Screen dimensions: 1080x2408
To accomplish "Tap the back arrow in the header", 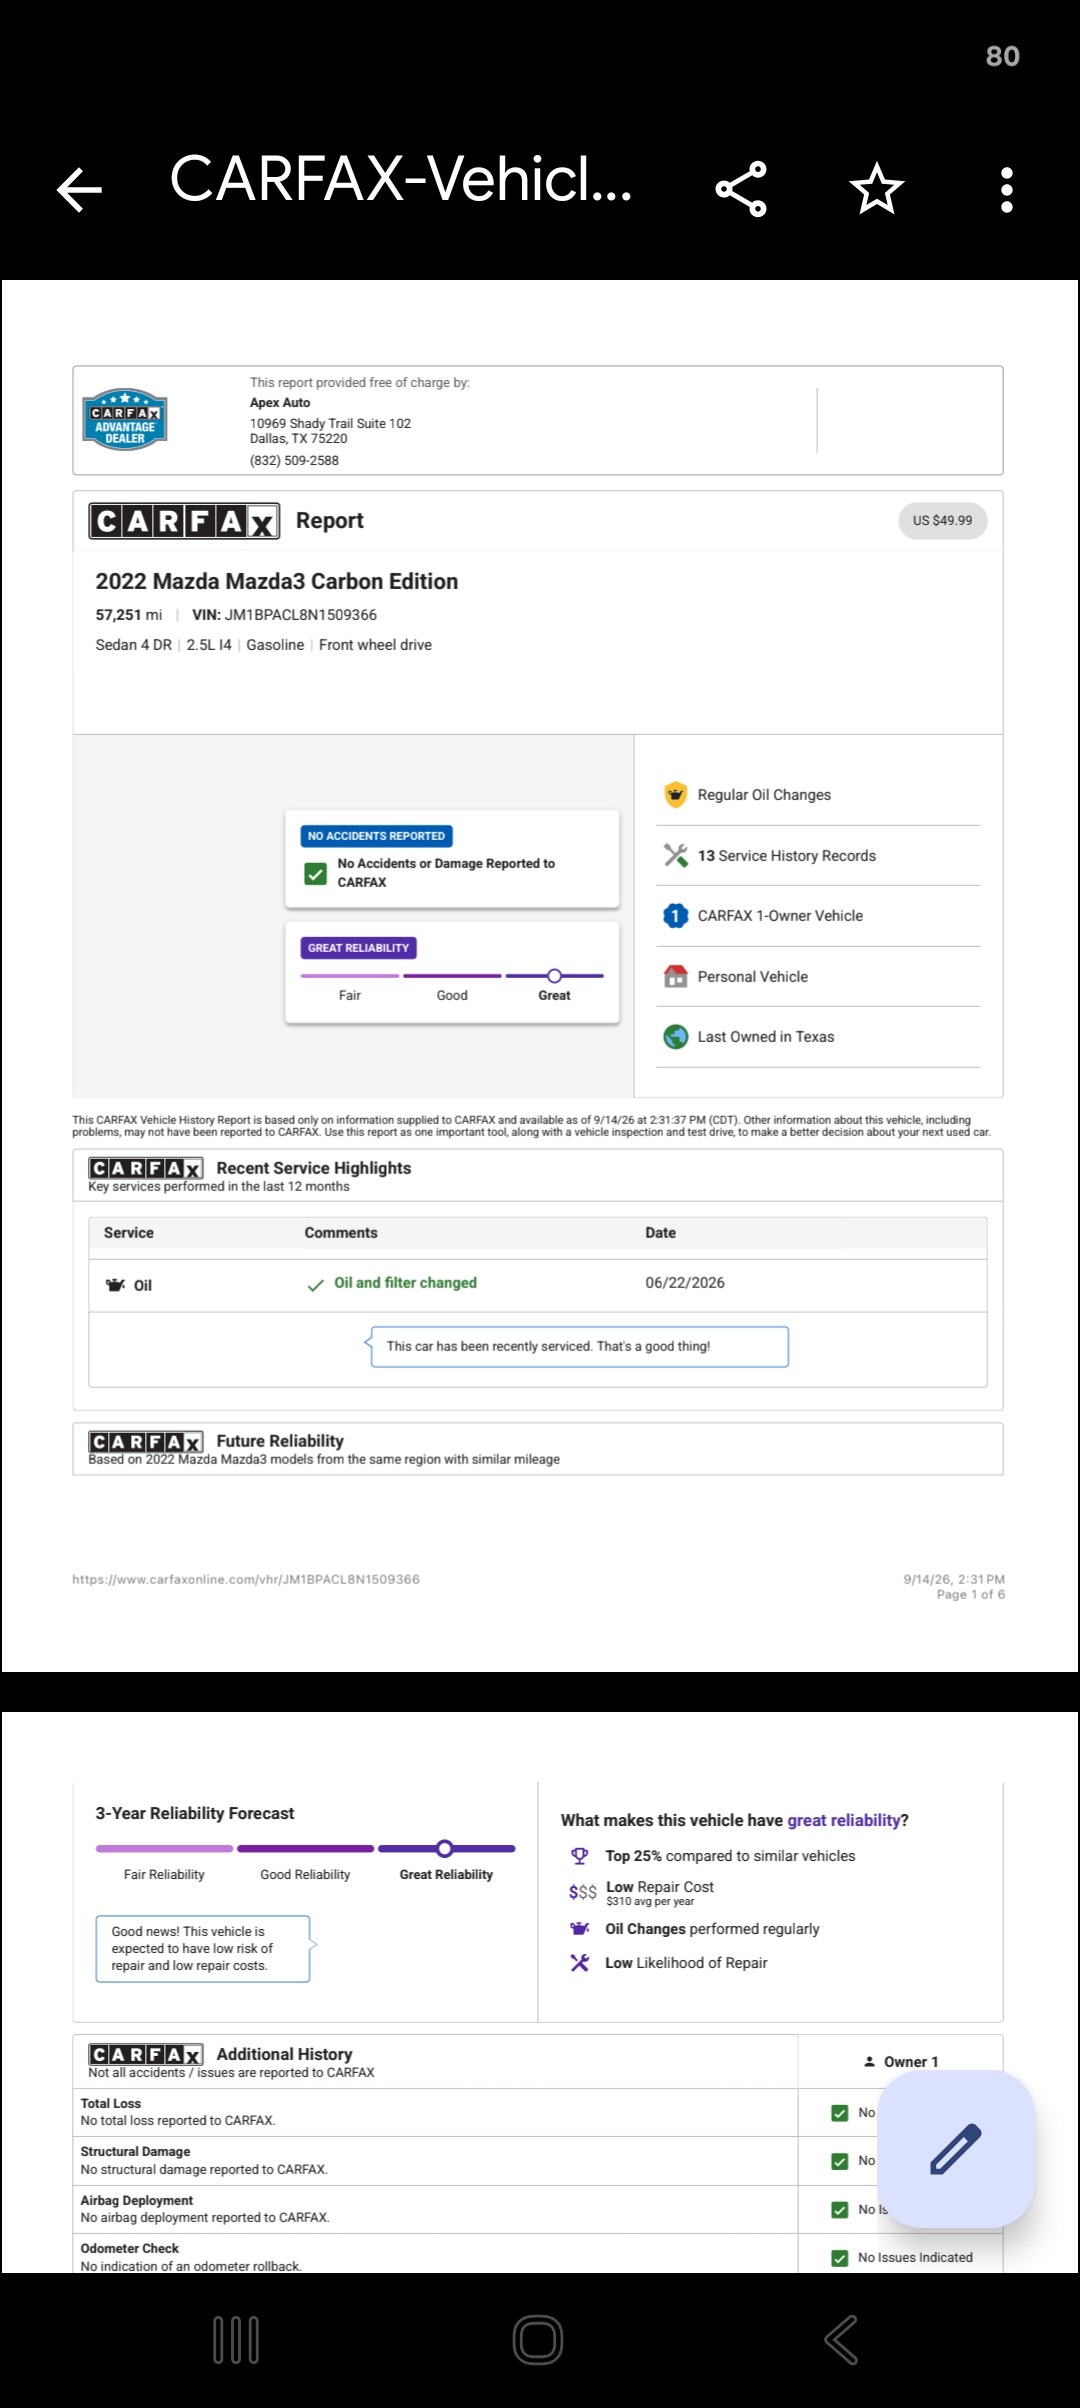I will coord(80,189).
